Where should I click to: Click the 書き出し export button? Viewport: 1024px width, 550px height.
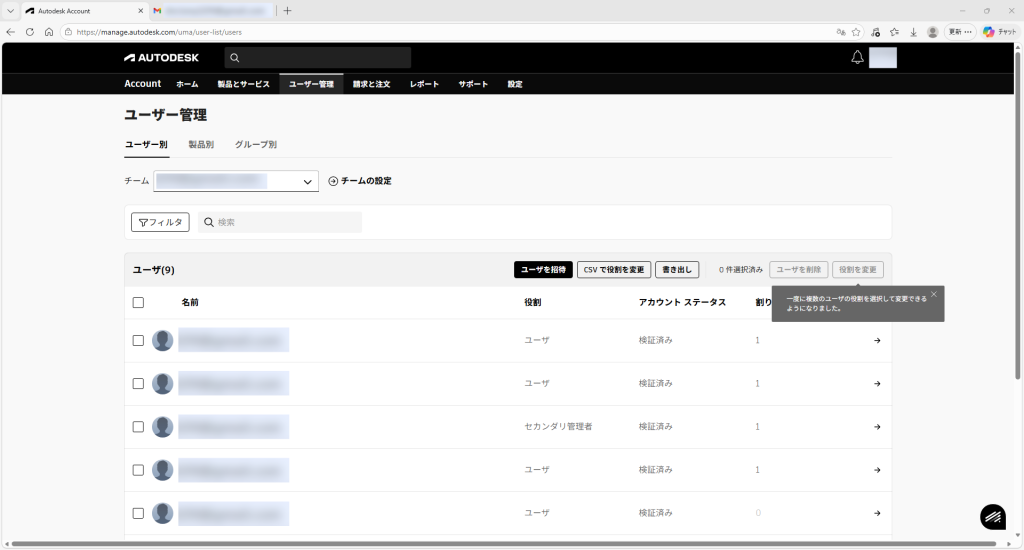(x=677, y=270)
